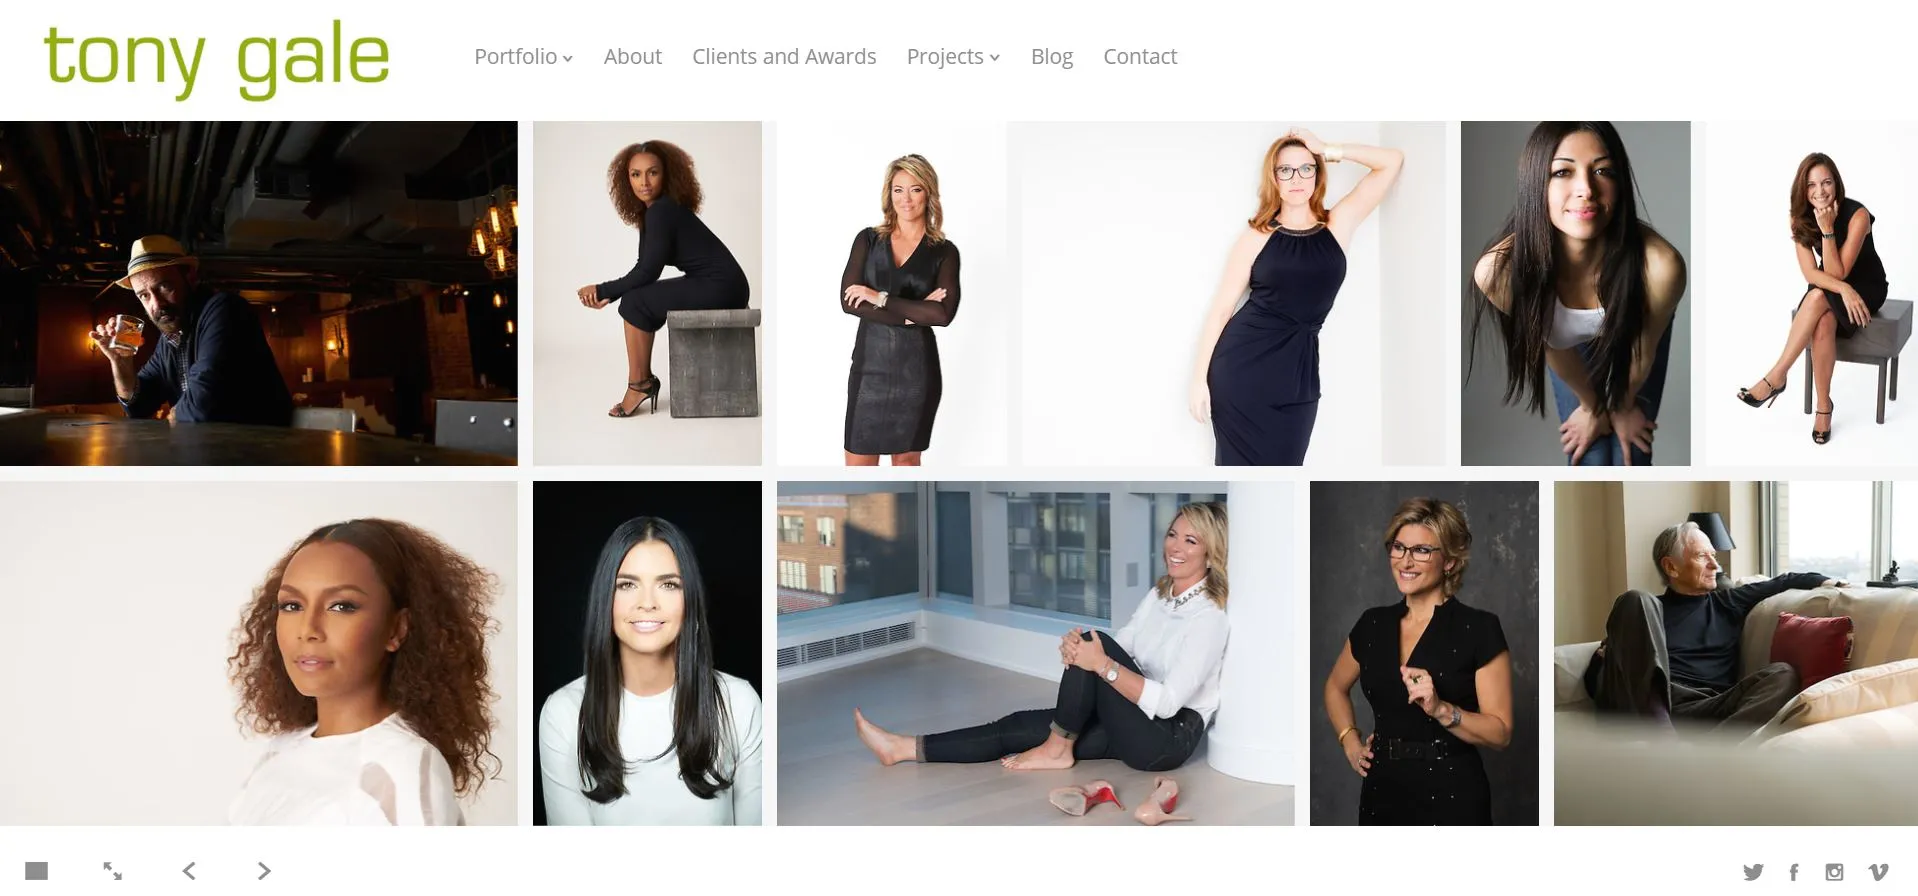Advance to next image with right arrow
1918x896 pixels.
264,871
